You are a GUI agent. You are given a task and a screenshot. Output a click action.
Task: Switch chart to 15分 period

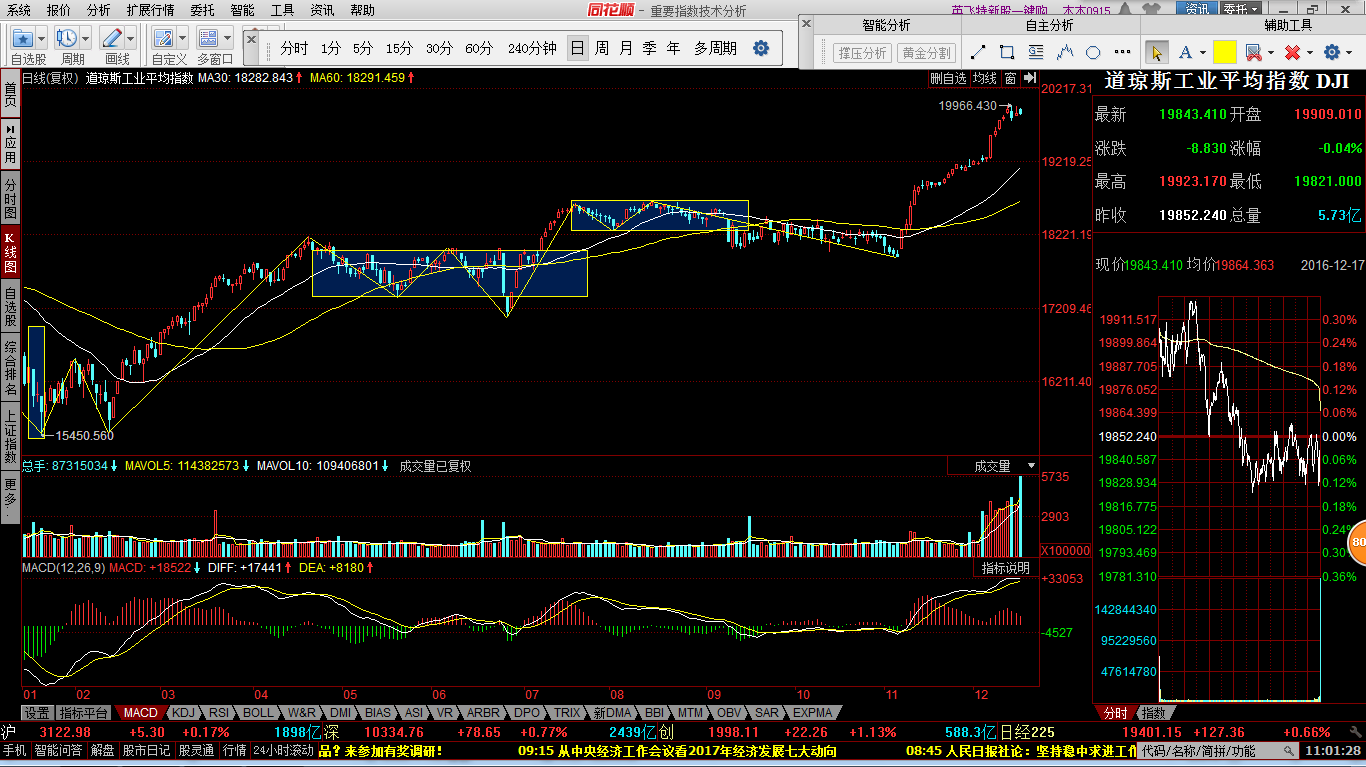point(399,48)
